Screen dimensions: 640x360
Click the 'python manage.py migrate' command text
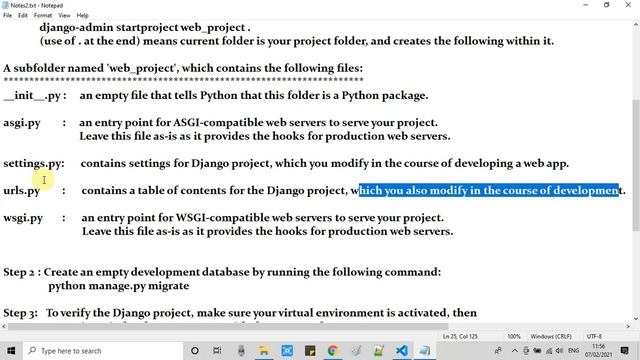point(119,286)
